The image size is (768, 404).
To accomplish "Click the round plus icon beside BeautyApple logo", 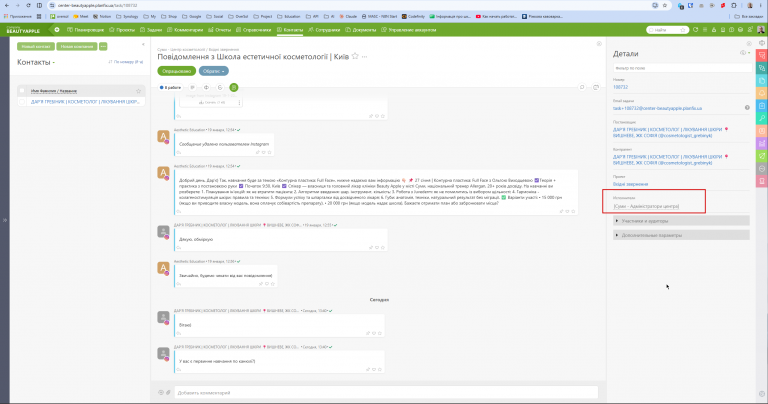I will pos(57,30).
